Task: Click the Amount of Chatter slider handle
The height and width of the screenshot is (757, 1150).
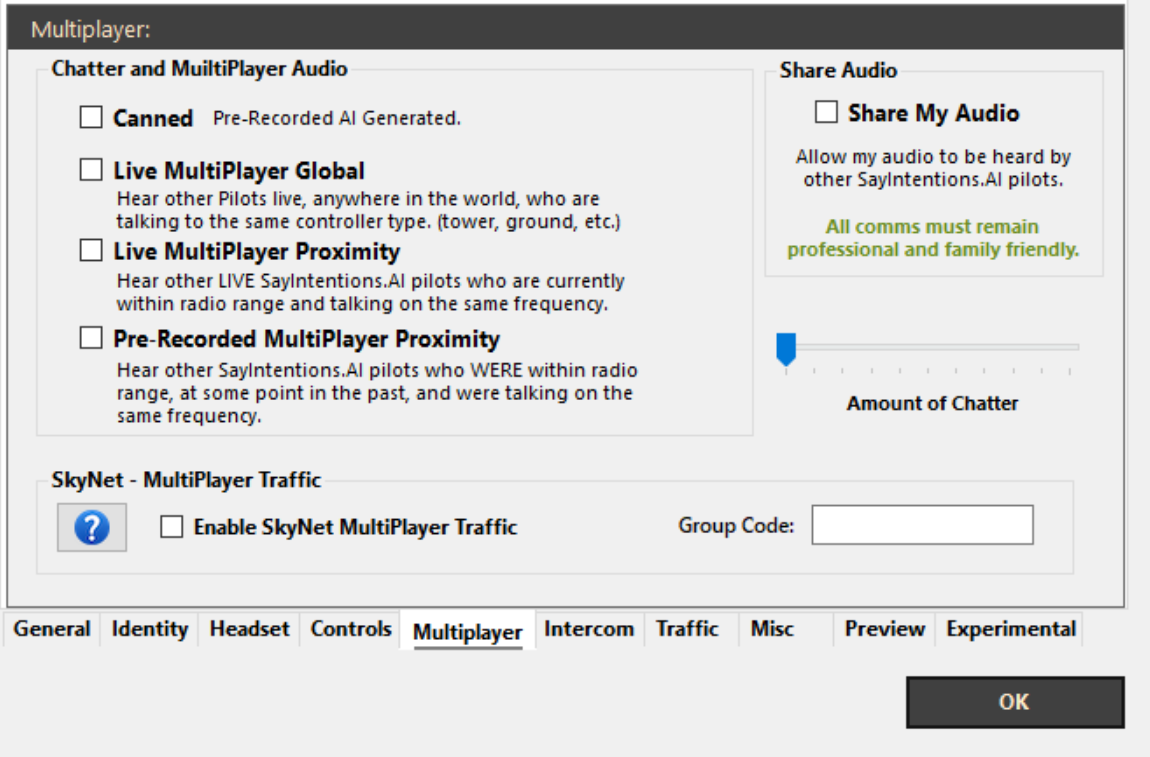Action: click(x=786, y=348)
